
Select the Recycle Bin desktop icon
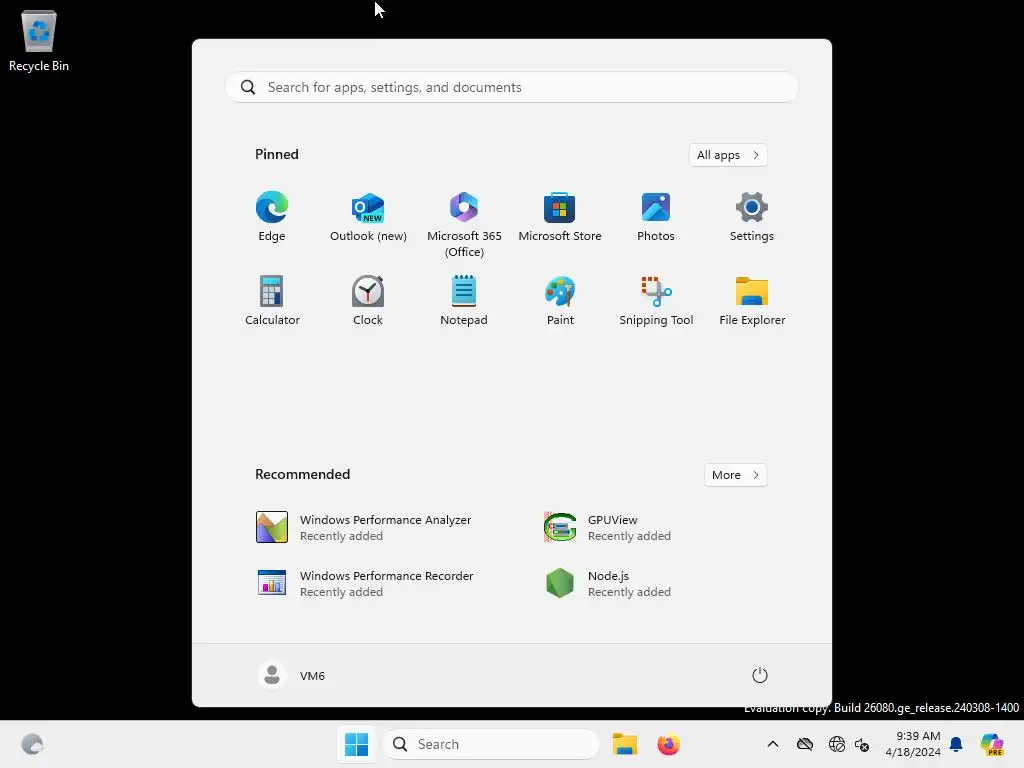39,40
